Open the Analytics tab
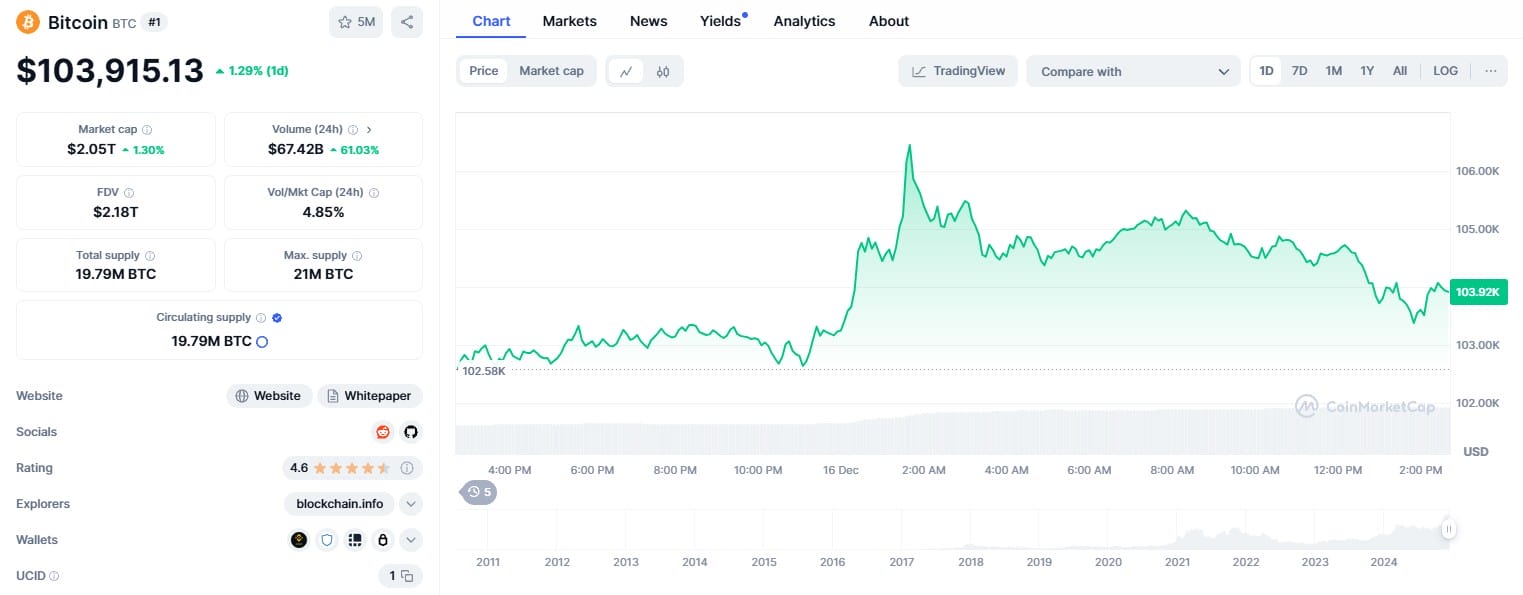Screen dimensions: 1523x595 click(804, 21)
